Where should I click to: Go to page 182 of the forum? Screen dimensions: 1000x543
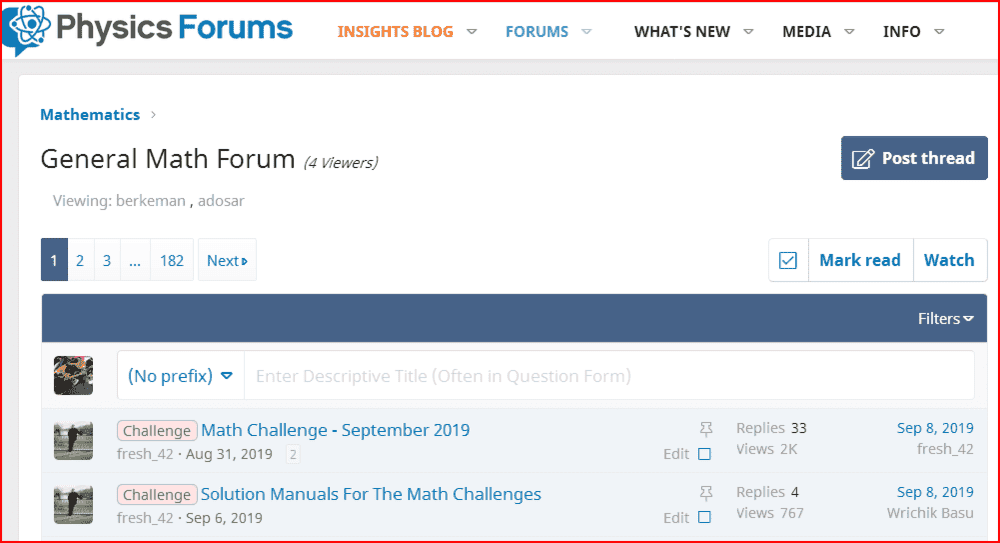point(172,260)
